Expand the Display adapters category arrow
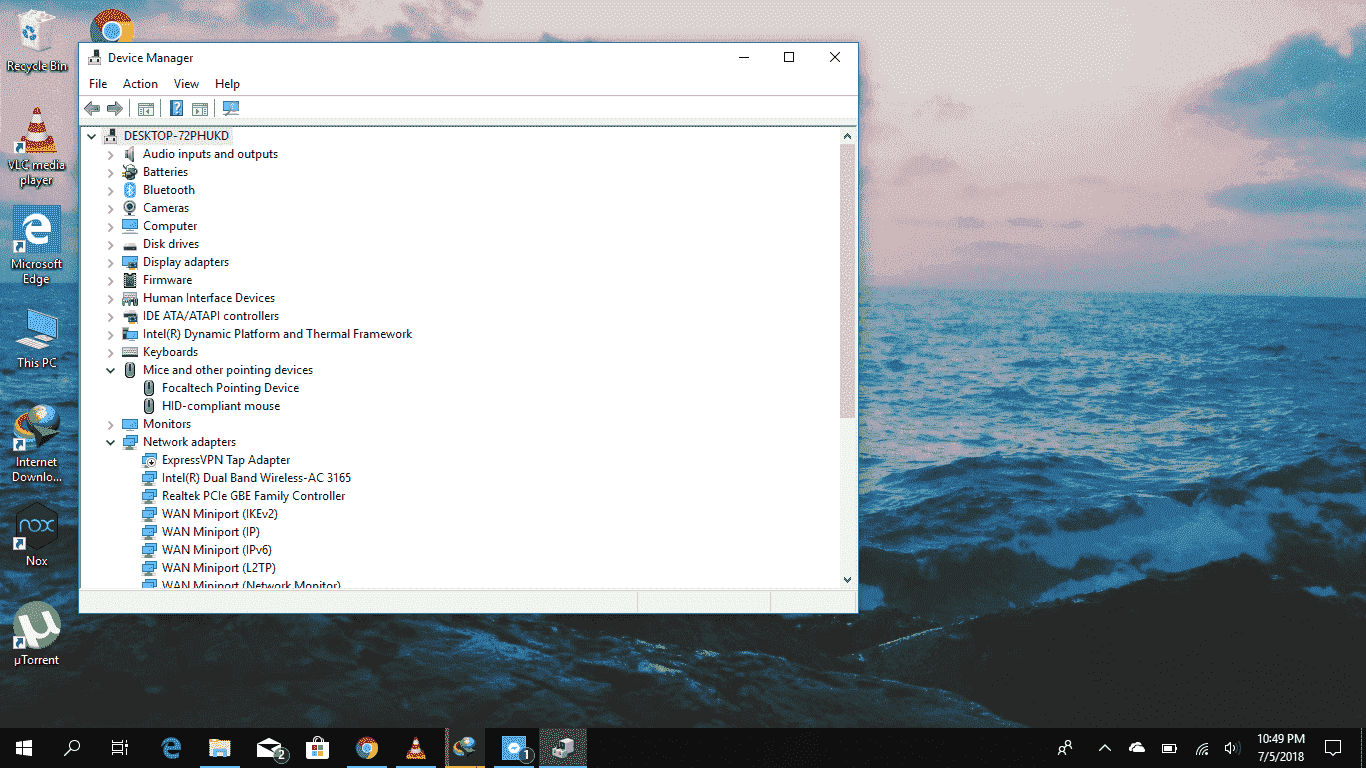Image resolution: width=1366 pixels, height=768 pixels. [110, 262]
